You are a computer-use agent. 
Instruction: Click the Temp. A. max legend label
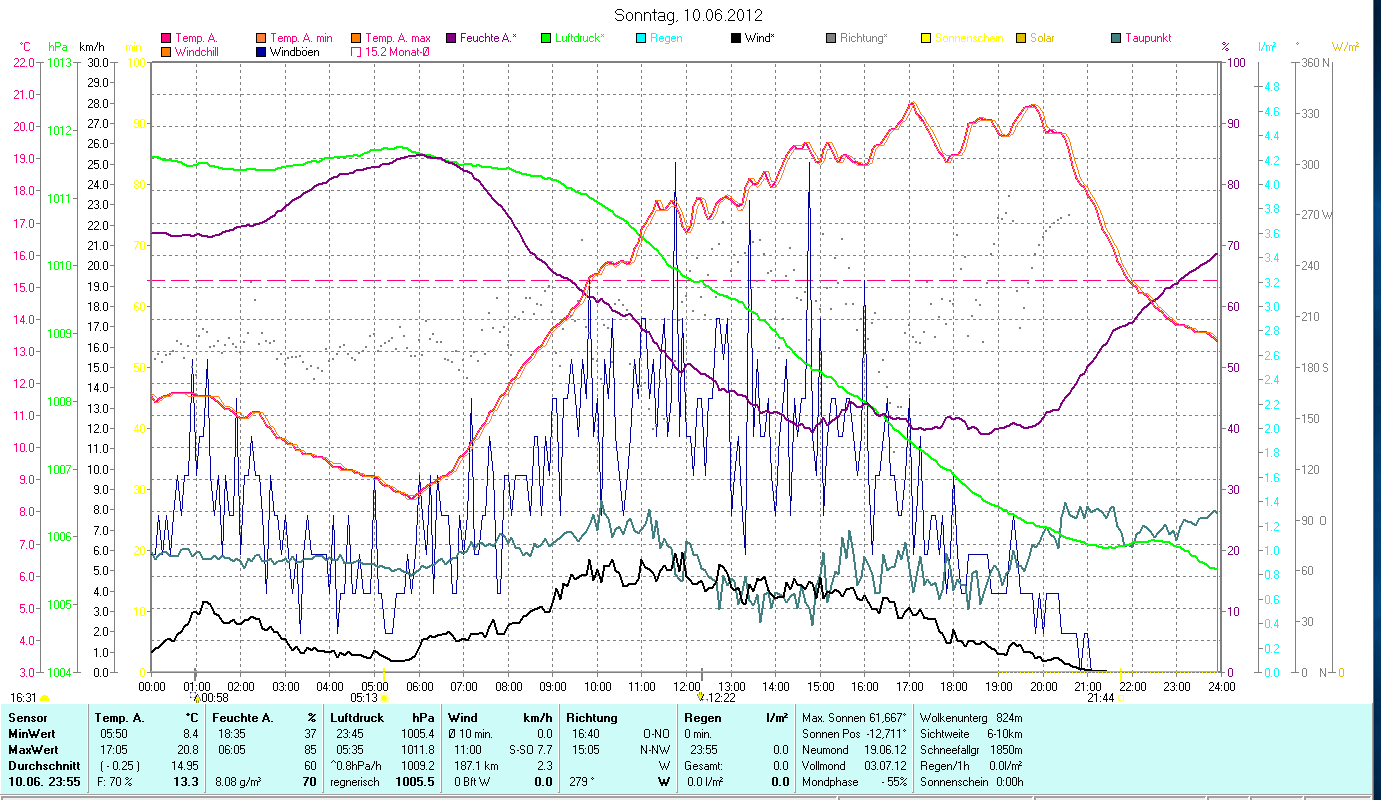point(397,38)
